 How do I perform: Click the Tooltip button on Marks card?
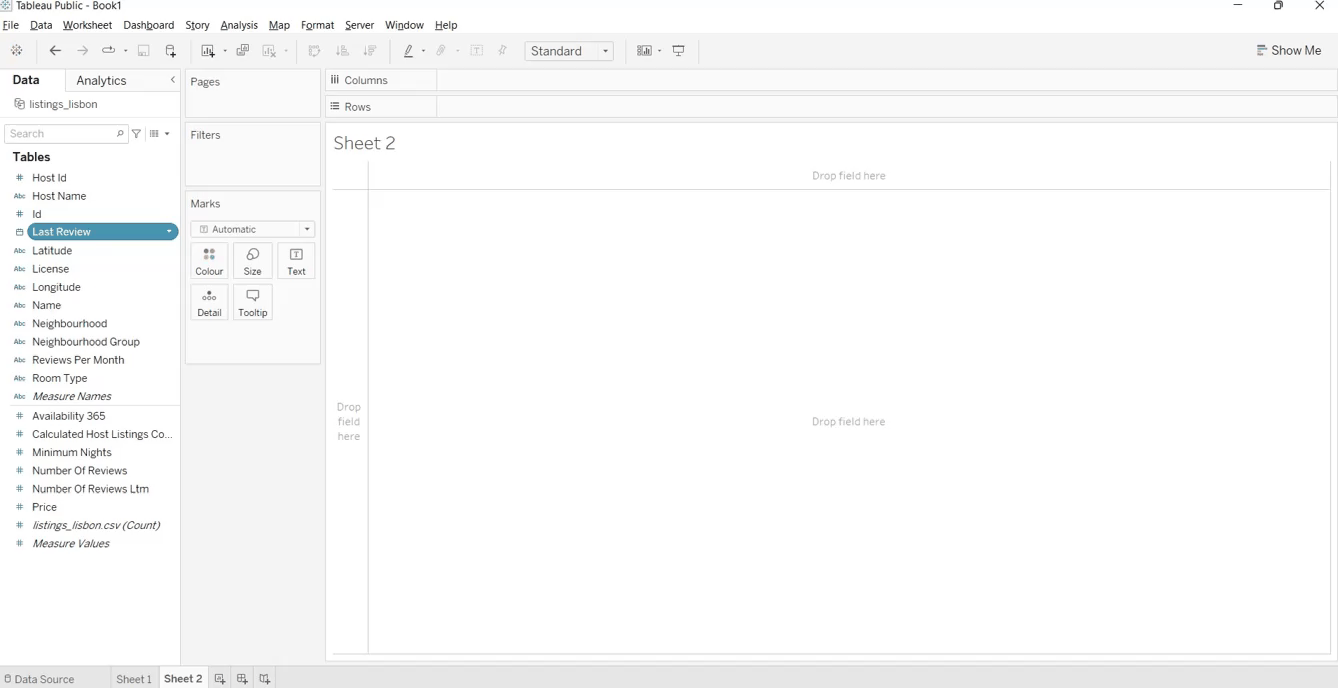point(253,303)
